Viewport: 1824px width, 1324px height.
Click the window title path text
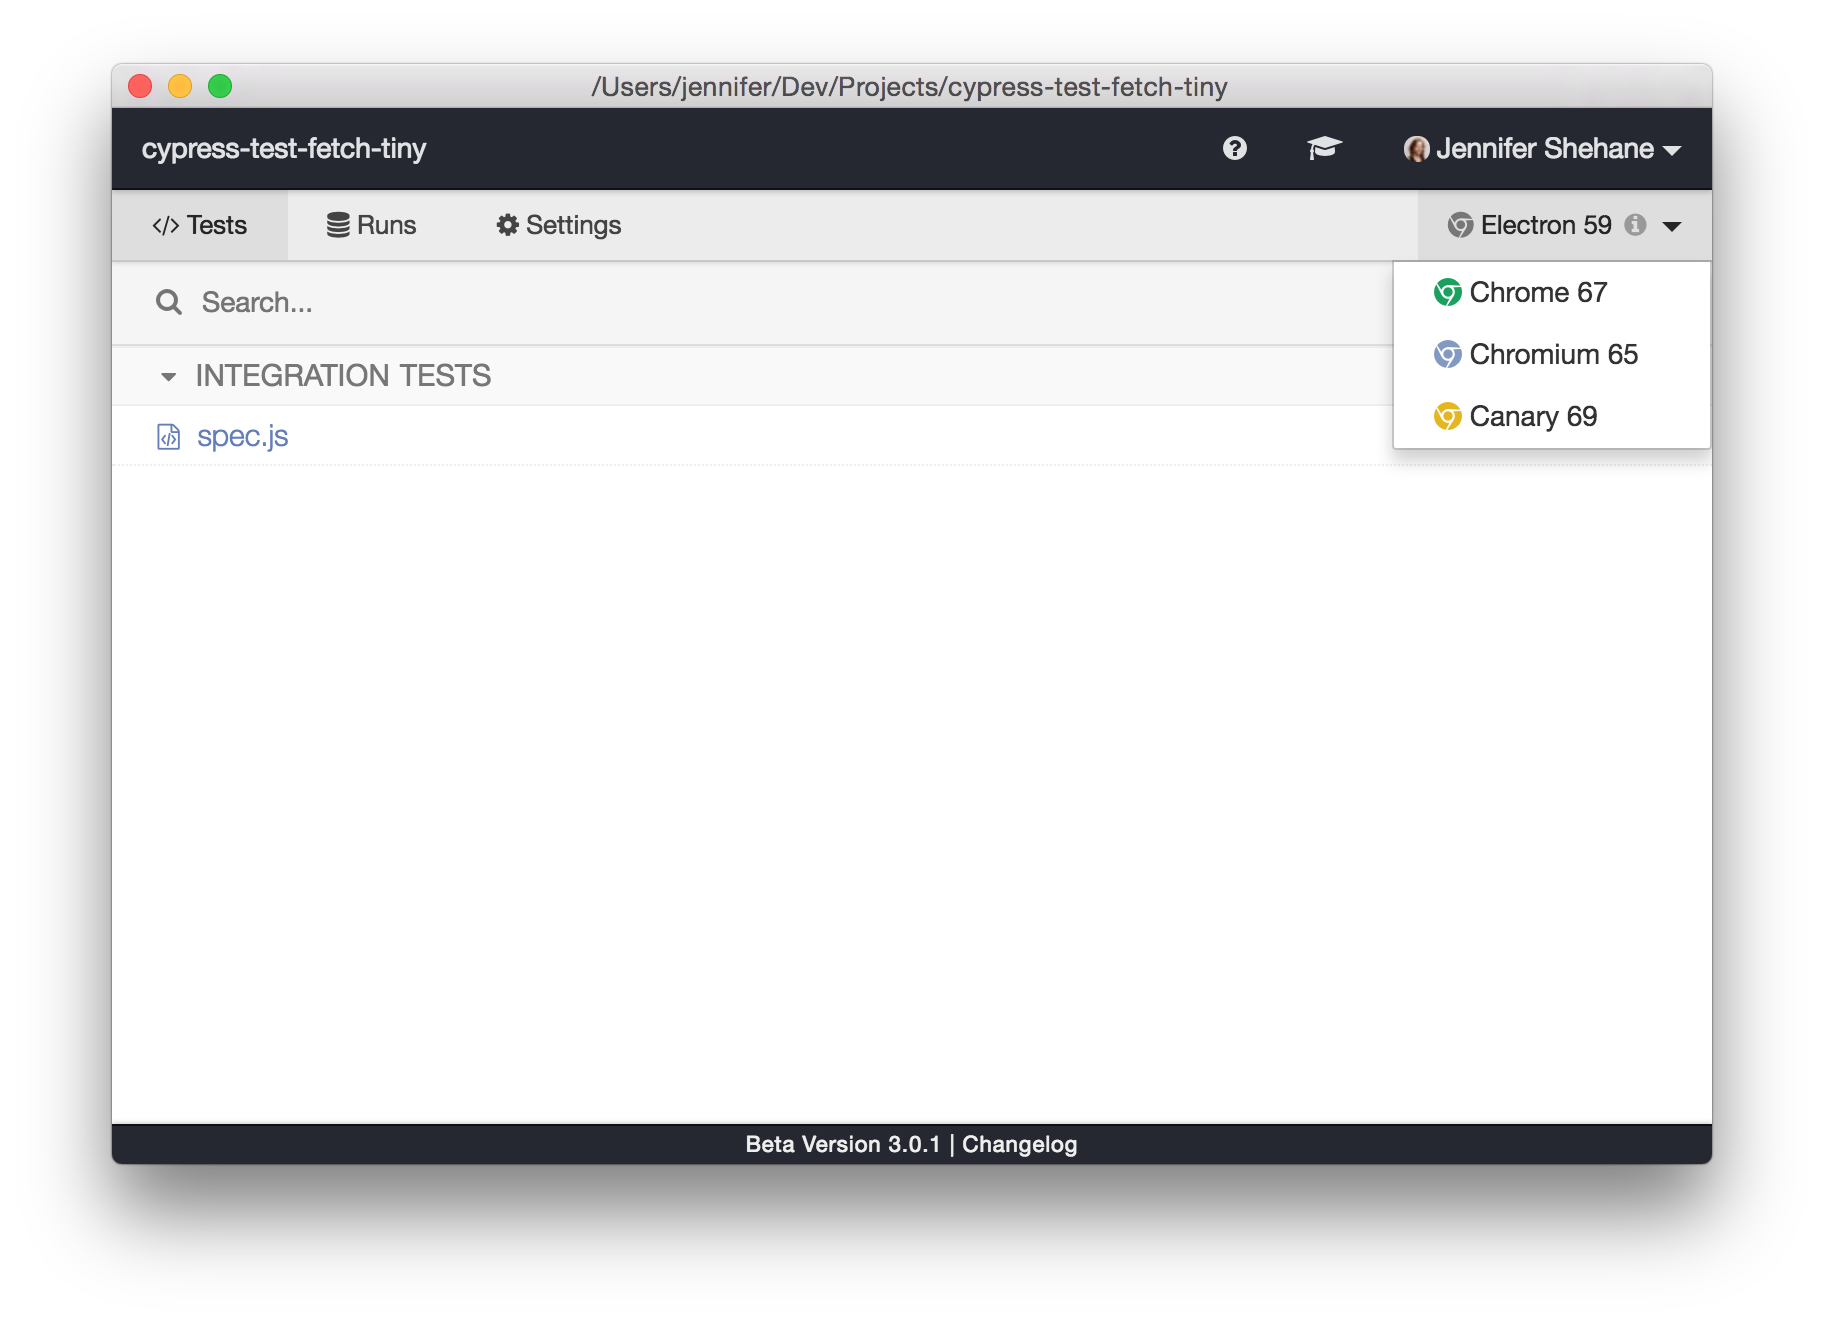[909, 87]
